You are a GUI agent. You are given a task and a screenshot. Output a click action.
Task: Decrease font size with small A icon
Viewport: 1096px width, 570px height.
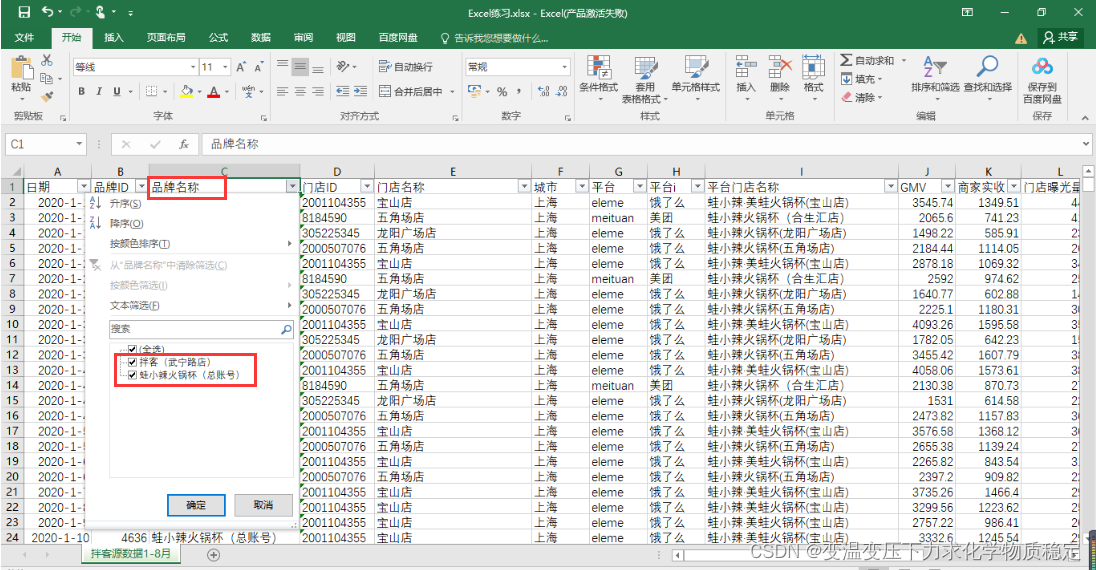click(x=259, y=67)
